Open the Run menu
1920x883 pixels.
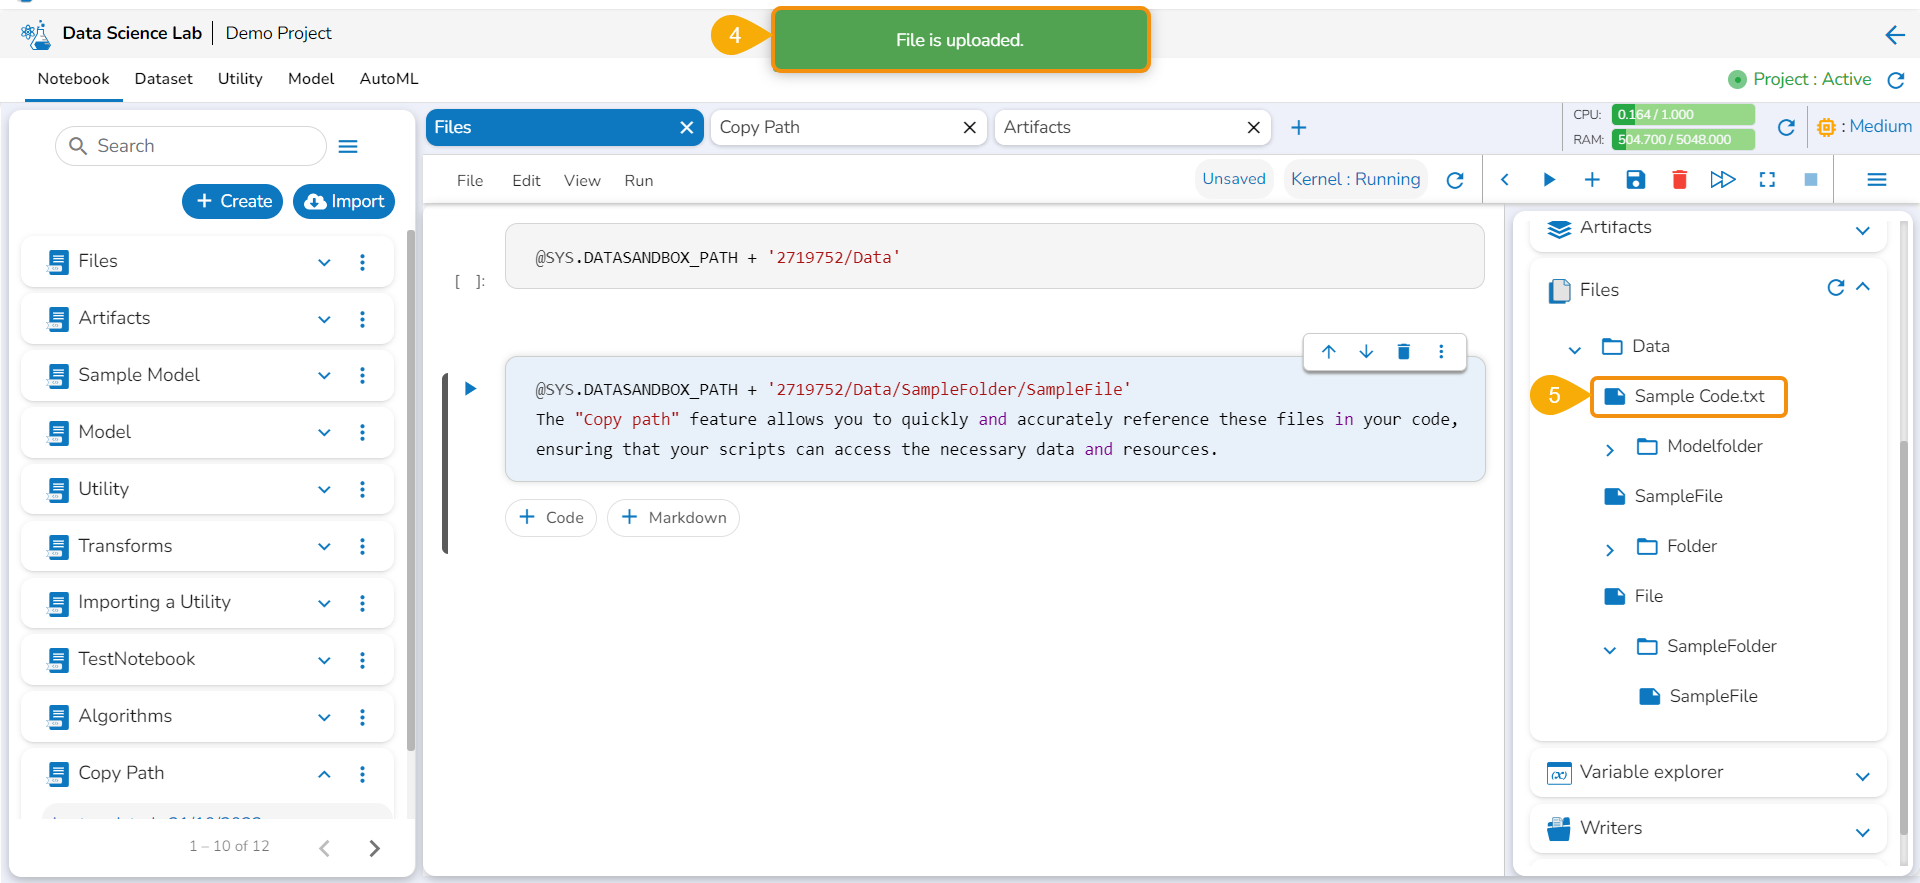638,181
